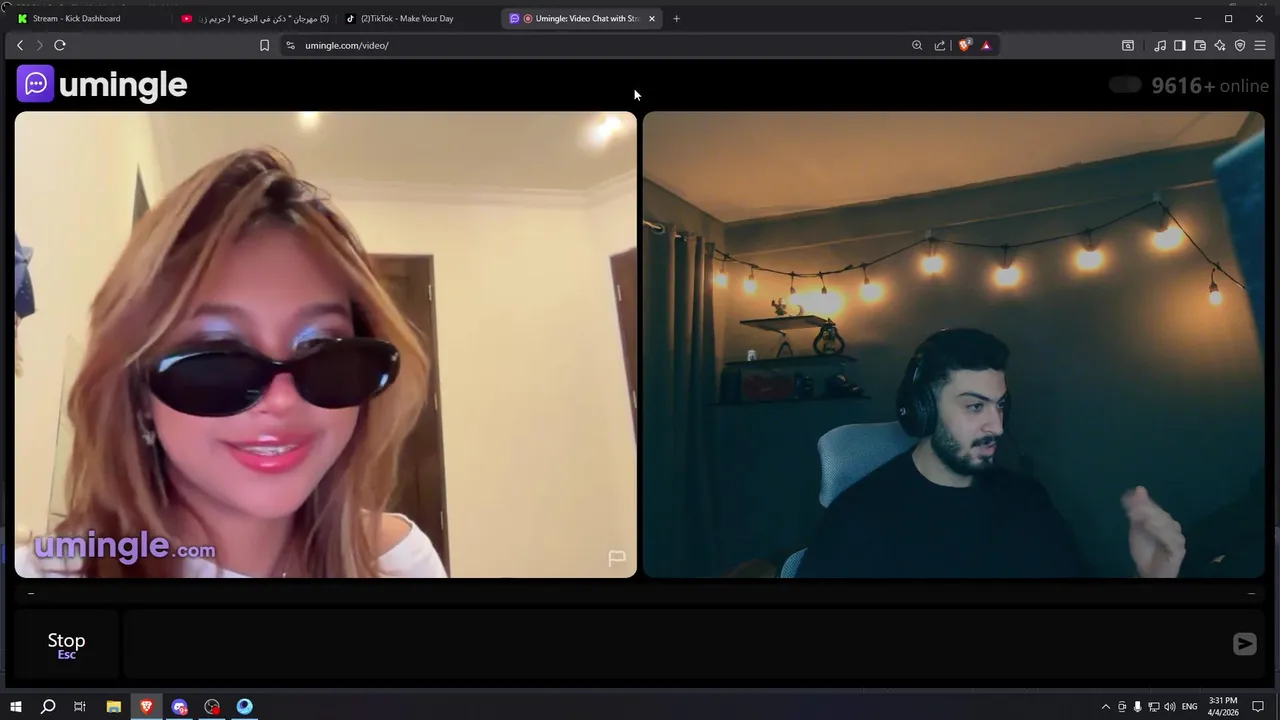
Task: Open Discord from the taskbar
Action: pos(179,707)
